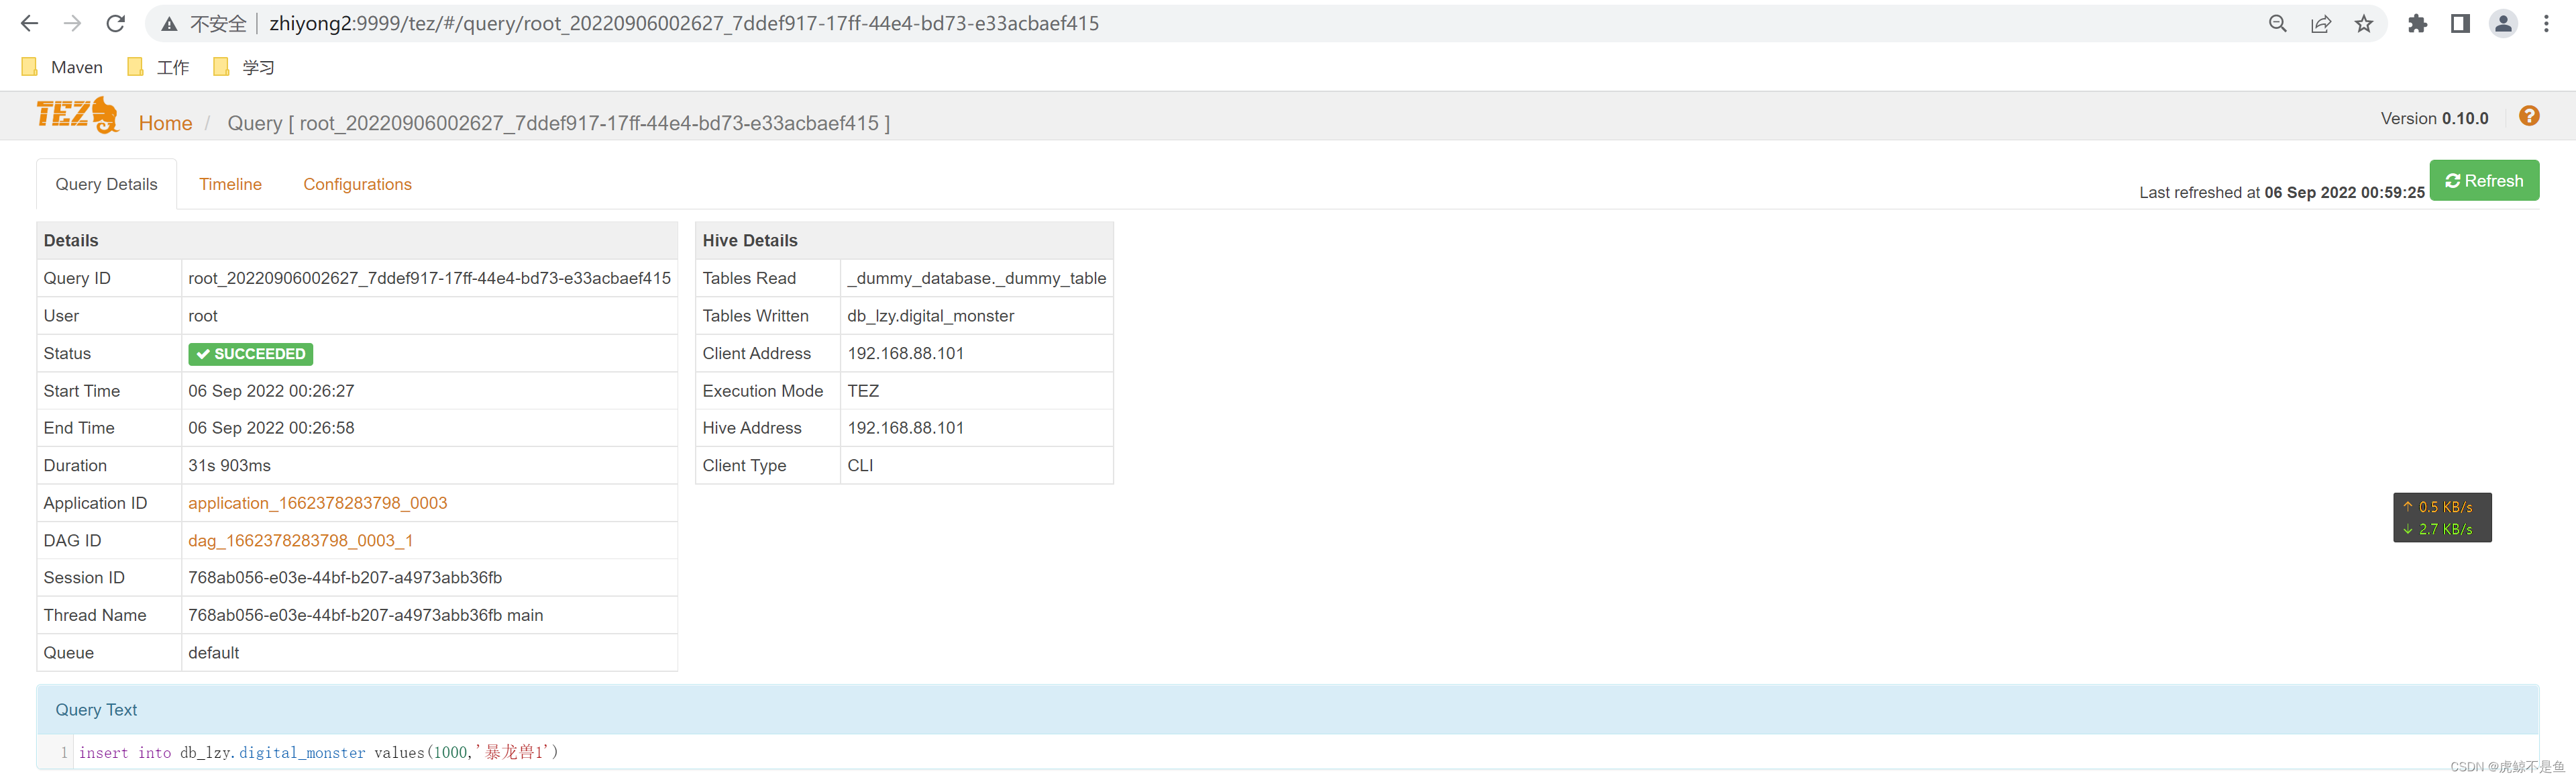Click the Tez logo icon
This screenshot has height=780, width=2576.
[x=77, y=116]
